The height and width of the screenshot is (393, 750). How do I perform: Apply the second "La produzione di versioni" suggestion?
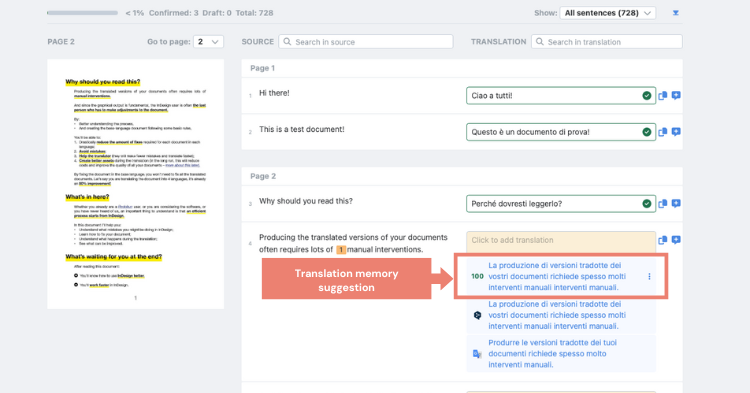pyautogui.click(x=557, y=315)
